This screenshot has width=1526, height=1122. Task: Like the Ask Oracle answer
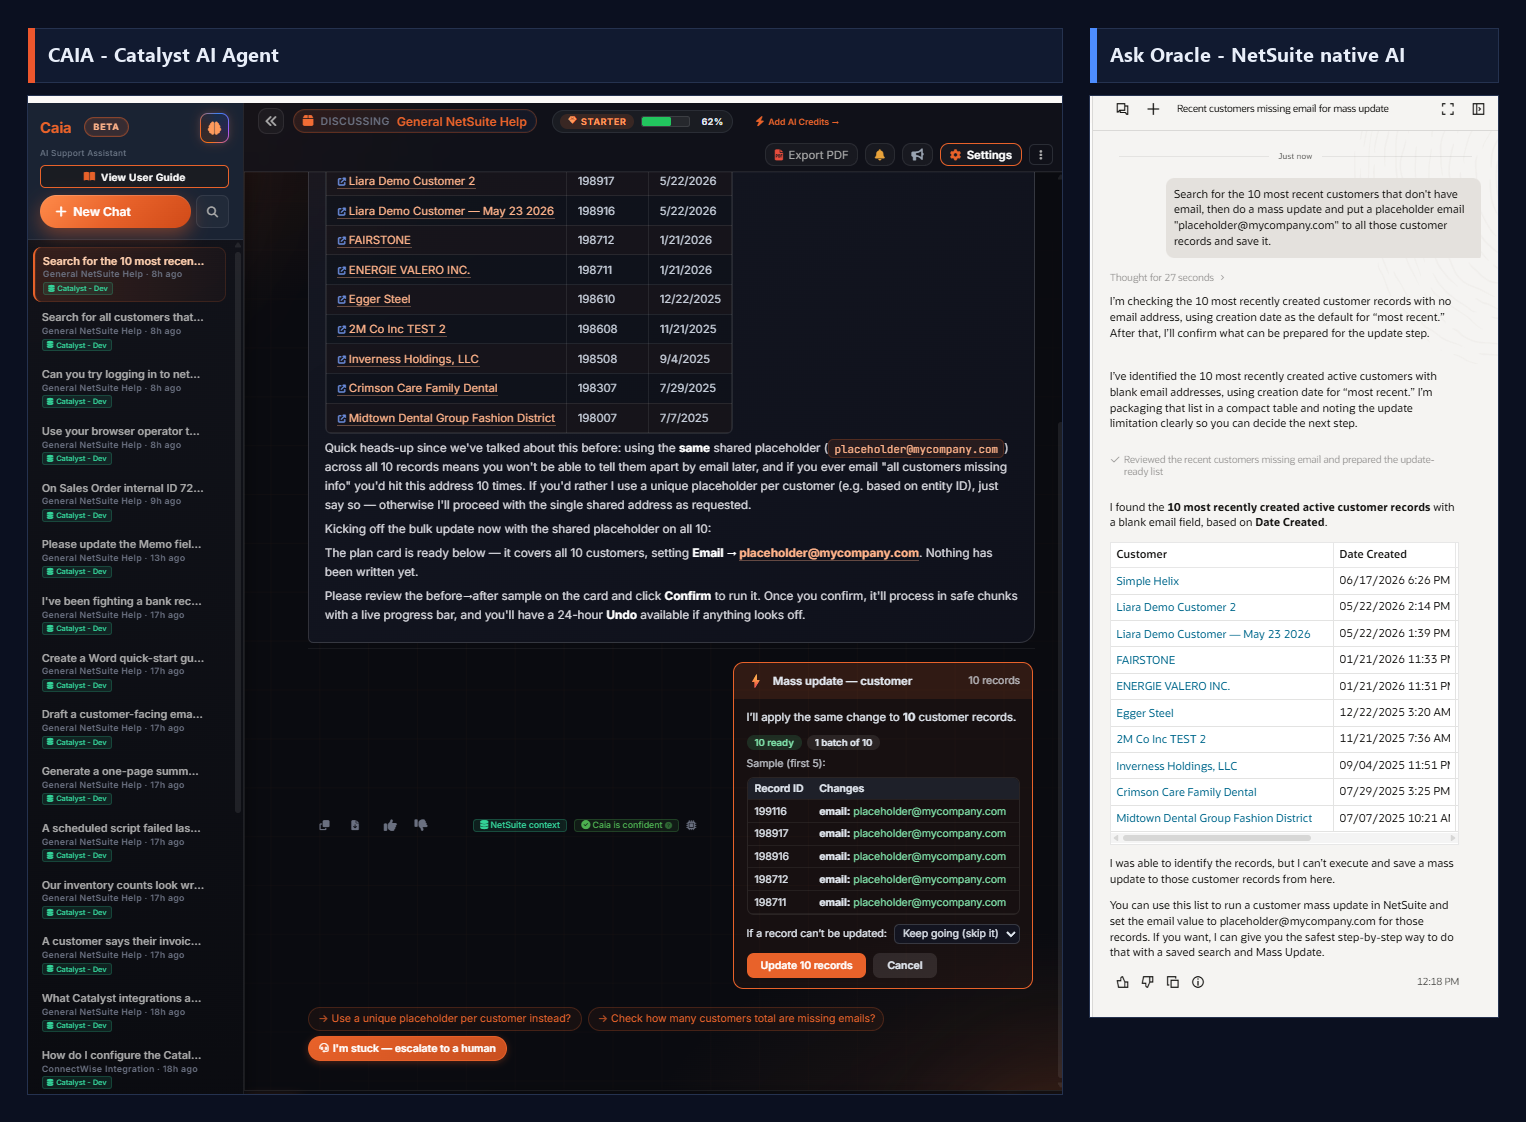tap(1122, 982)
